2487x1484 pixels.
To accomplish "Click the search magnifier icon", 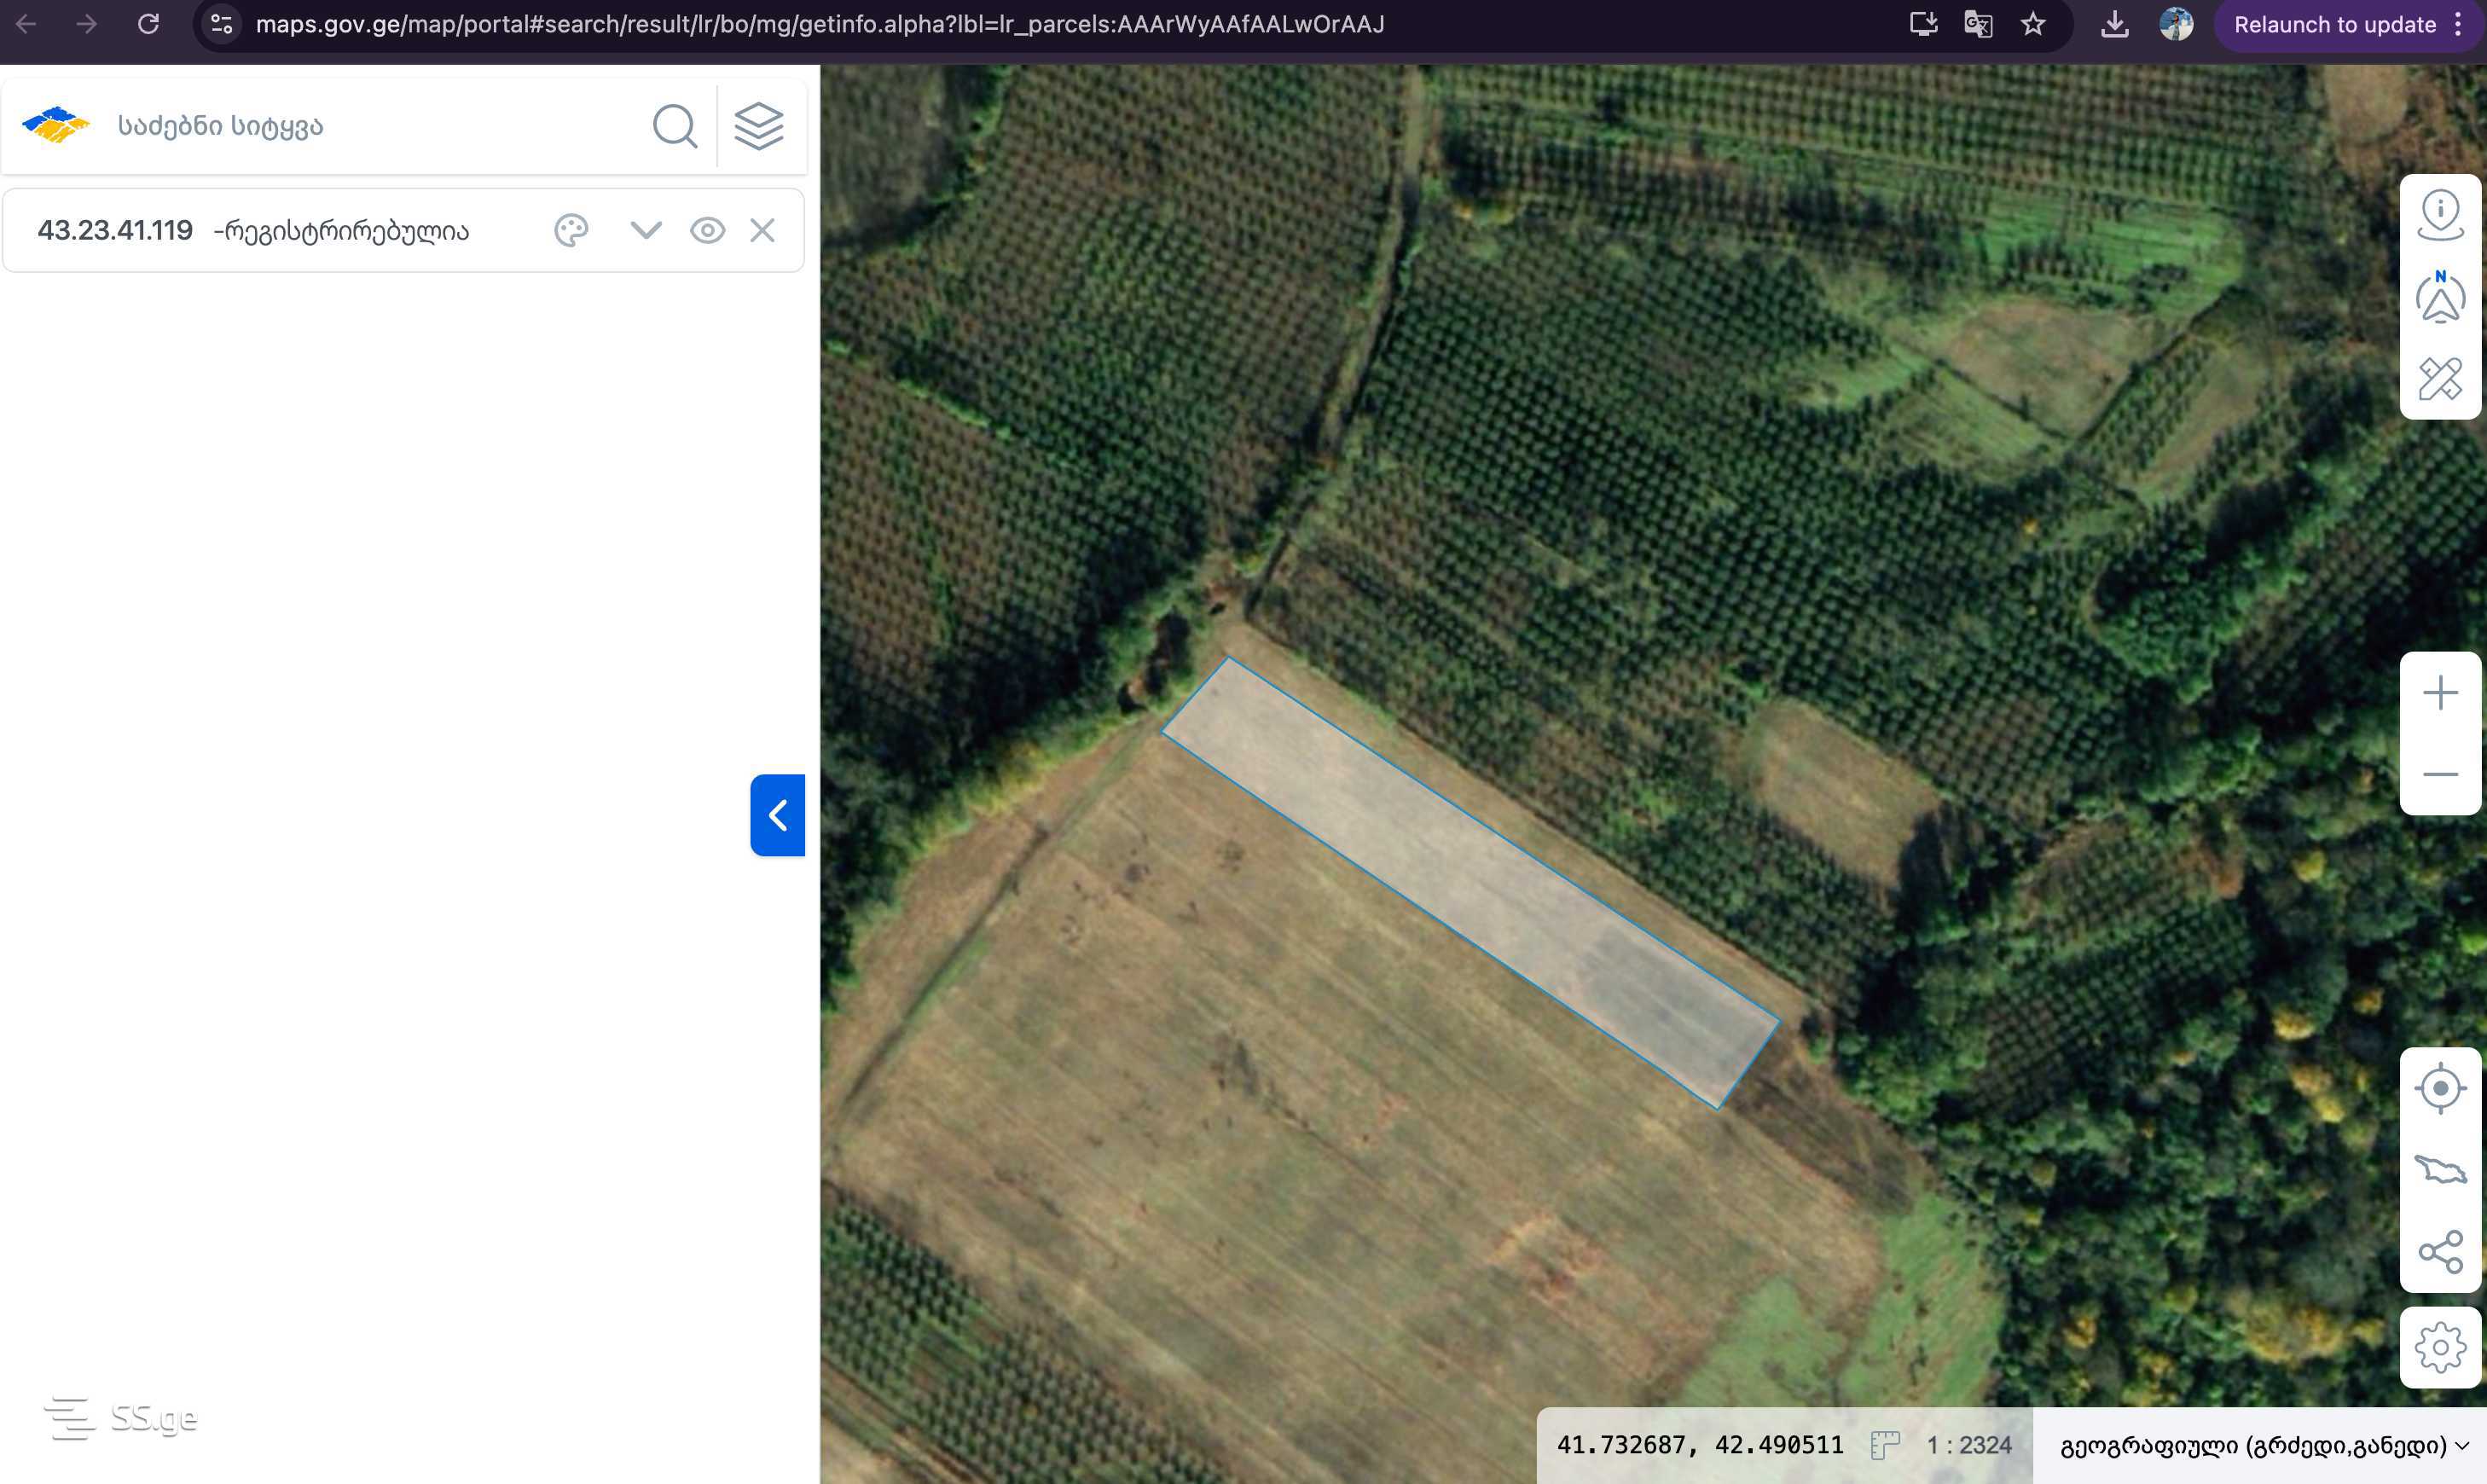I will point(675,126).
